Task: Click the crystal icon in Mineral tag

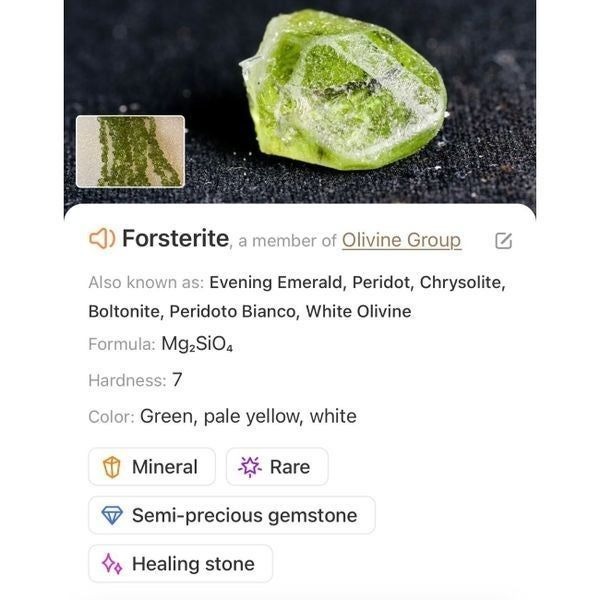Action: tap(112, 467)
